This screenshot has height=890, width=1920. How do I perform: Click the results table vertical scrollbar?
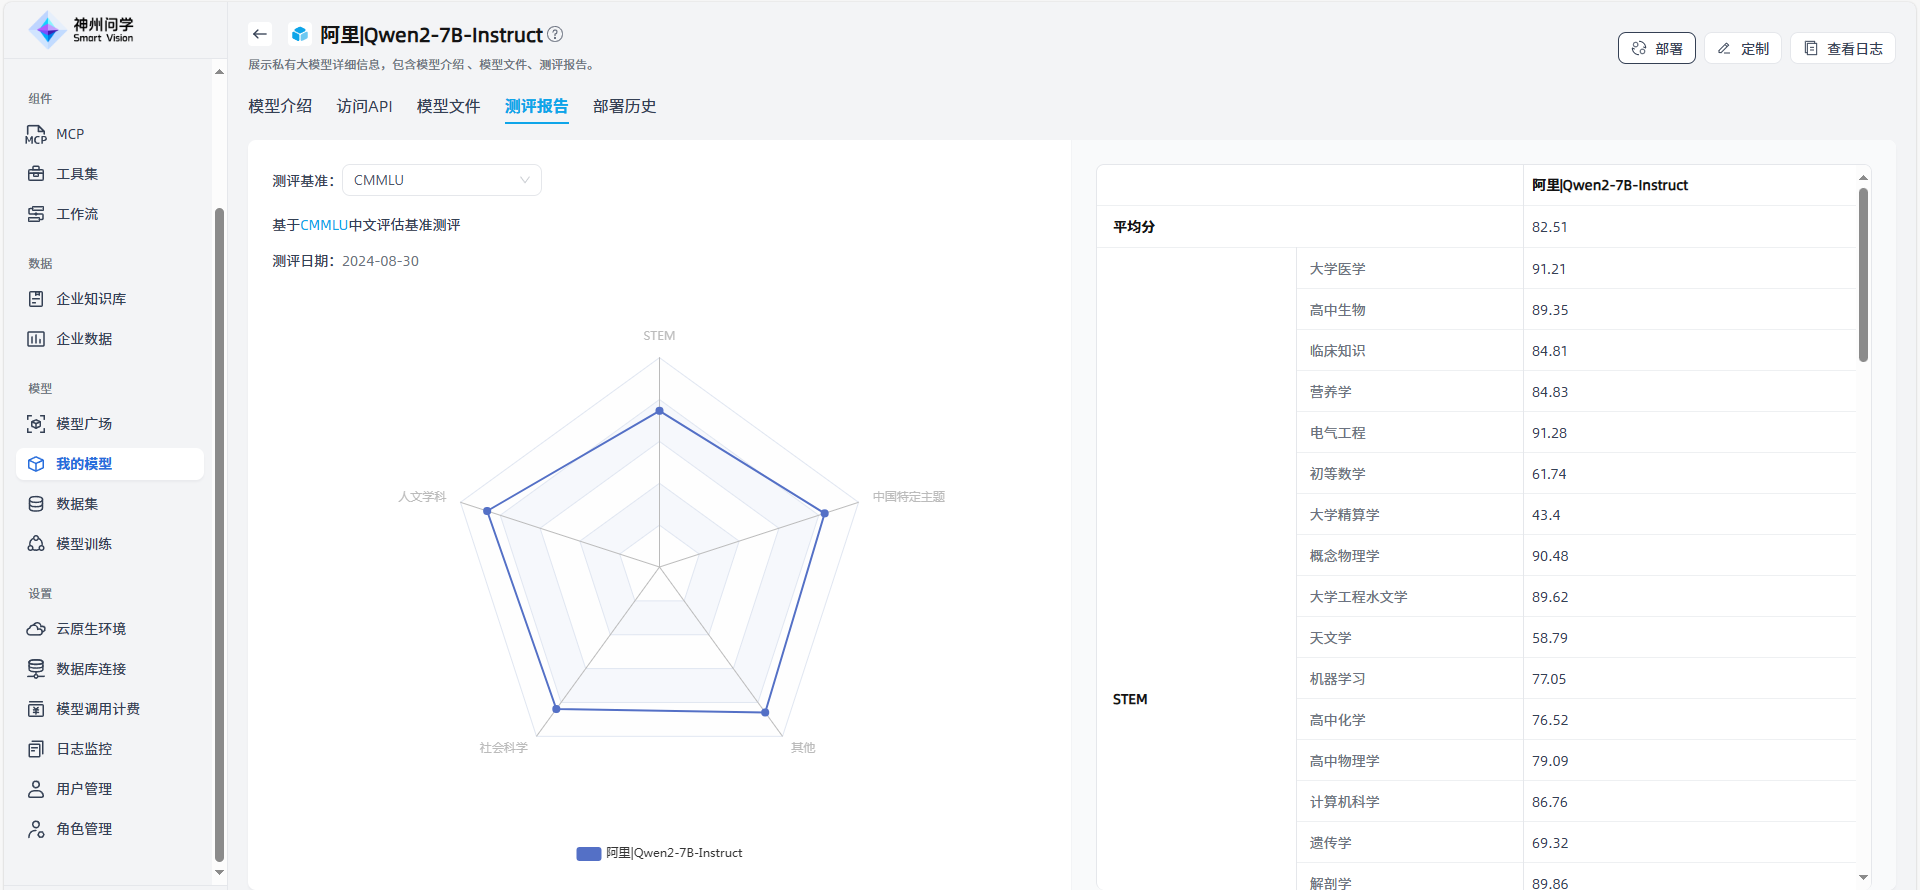tap(1863, 275)
